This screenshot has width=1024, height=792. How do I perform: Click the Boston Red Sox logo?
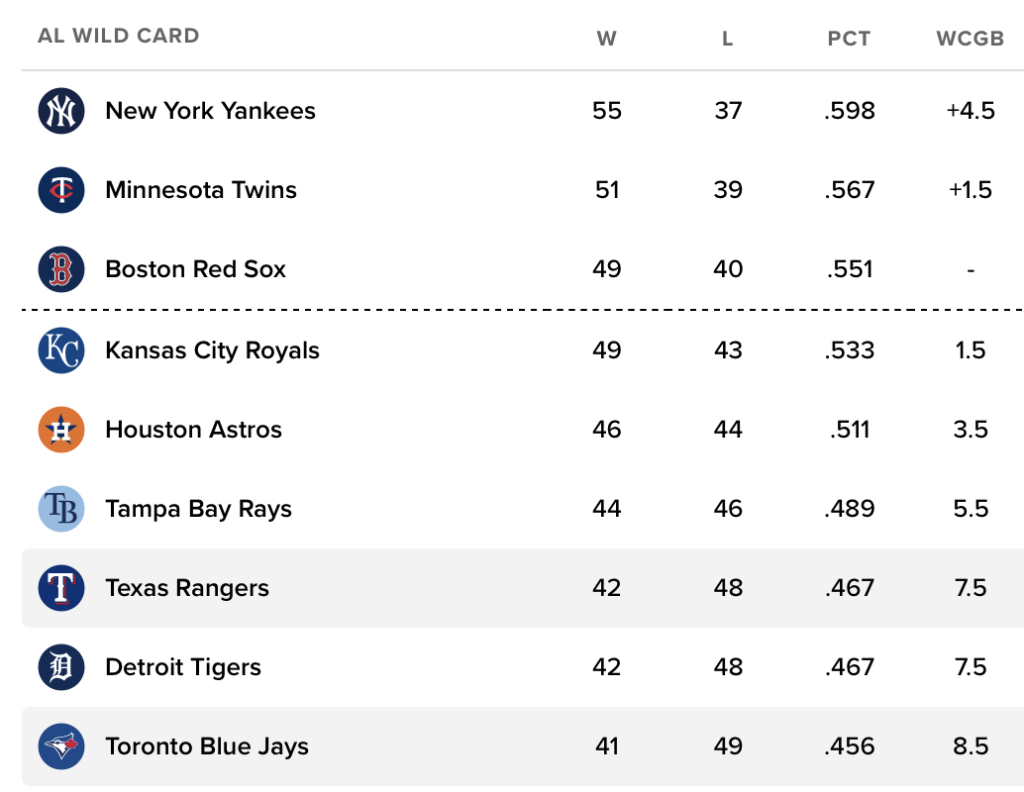point(61,269)
